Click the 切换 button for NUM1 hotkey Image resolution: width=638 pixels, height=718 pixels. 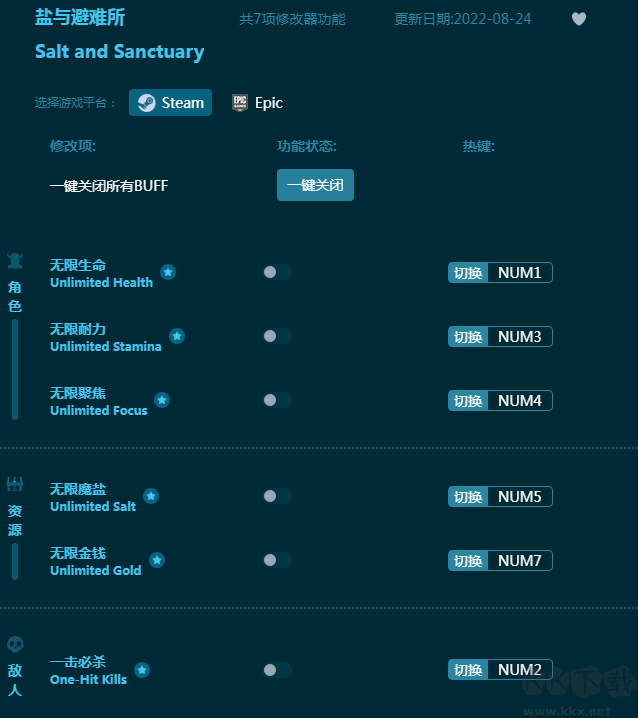[x=468, y=273]
